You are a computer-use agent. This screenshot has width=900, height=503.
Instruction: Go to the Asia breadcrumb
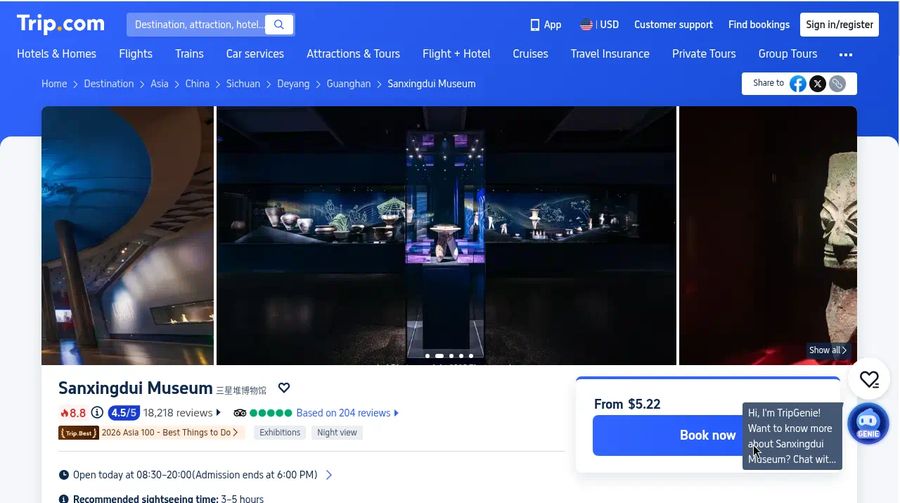(160, 84)
